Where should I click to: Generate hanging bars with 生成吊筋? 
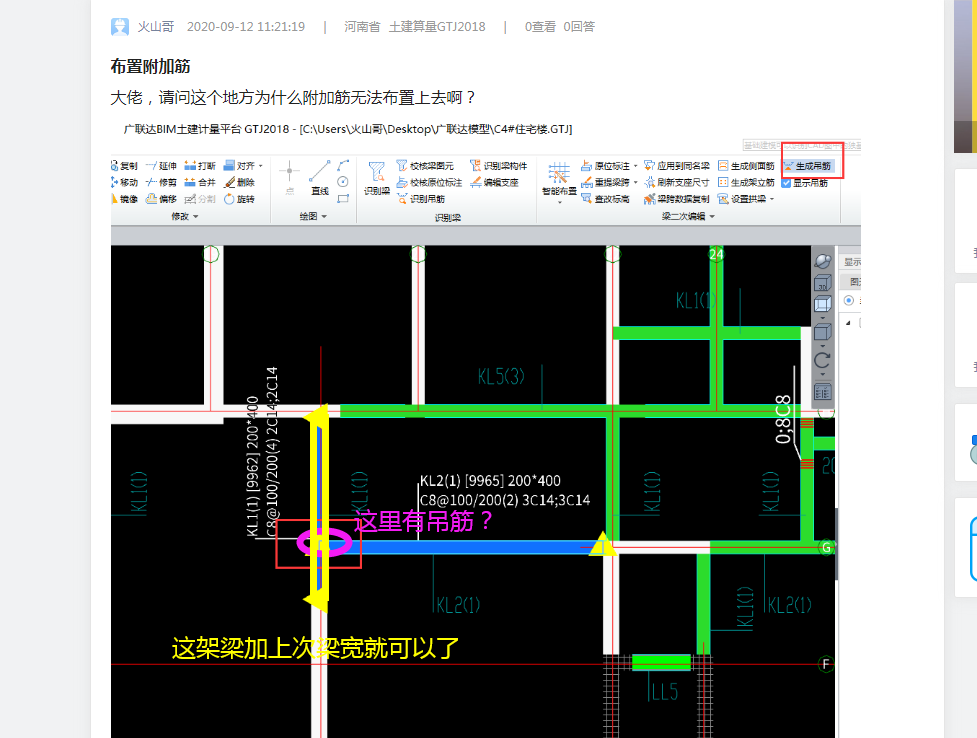808,166
